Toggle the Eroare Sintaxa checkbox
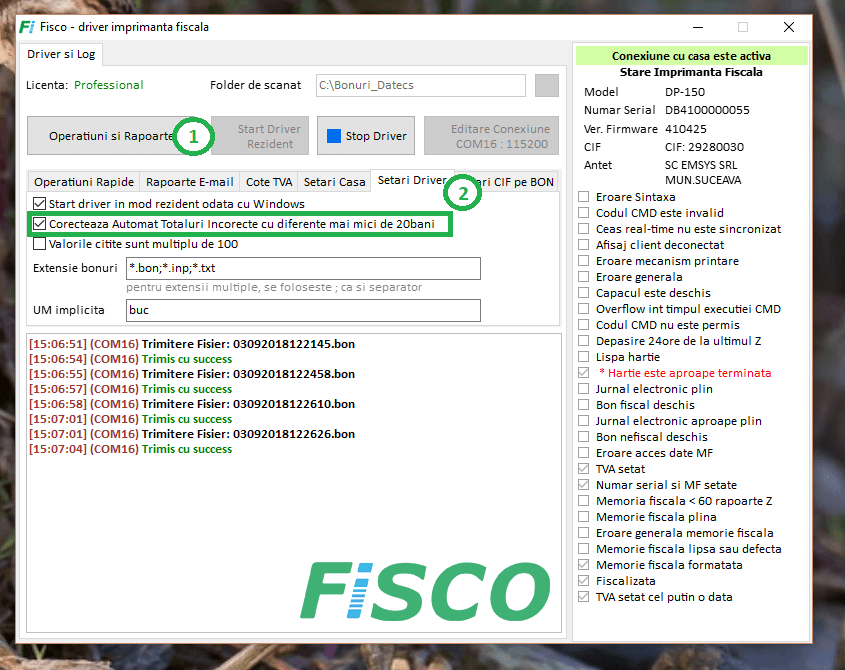Viewport: 845px width, 670px height. 584,197
